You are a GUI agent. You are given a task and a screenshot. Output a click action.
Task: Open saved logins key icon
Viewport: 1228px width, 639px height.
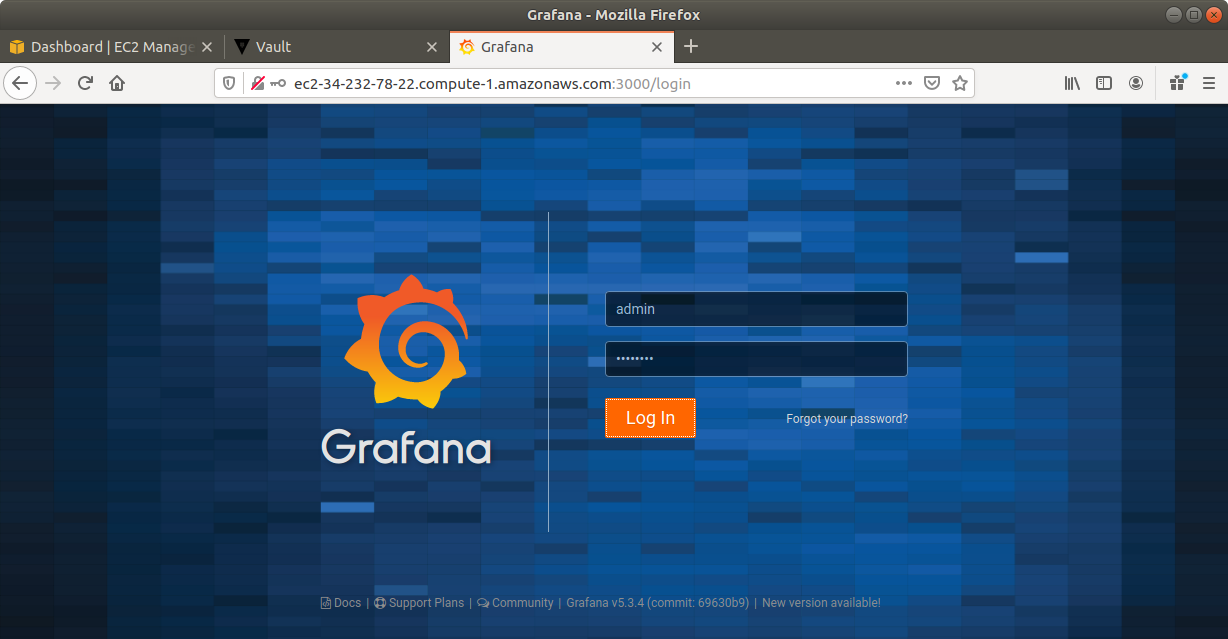click(x=278, y=83)
